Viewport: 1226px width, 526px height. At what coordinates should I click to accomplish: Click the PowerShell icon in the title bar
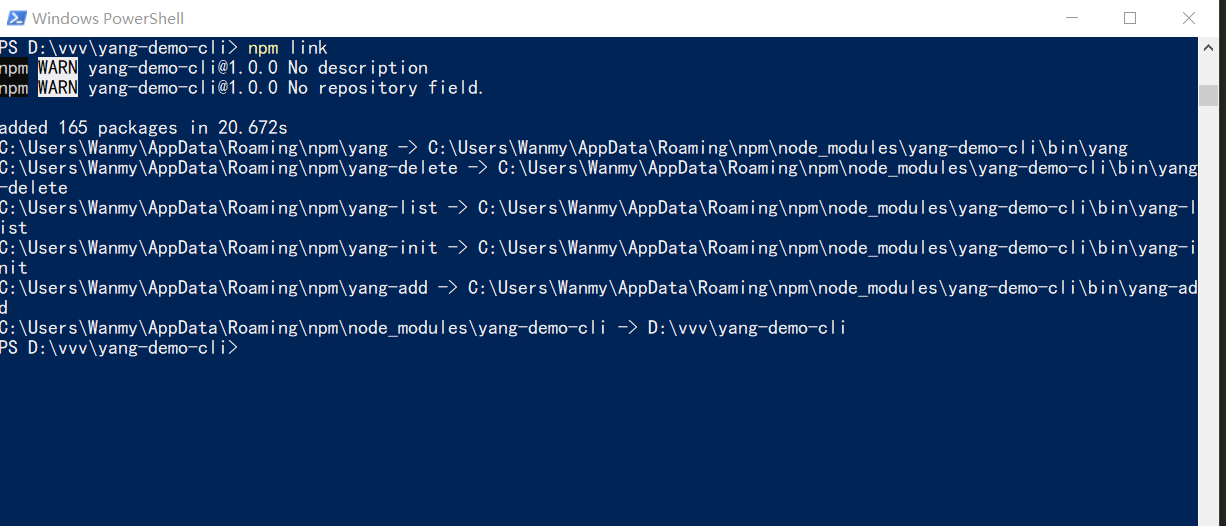coord(13,18)
